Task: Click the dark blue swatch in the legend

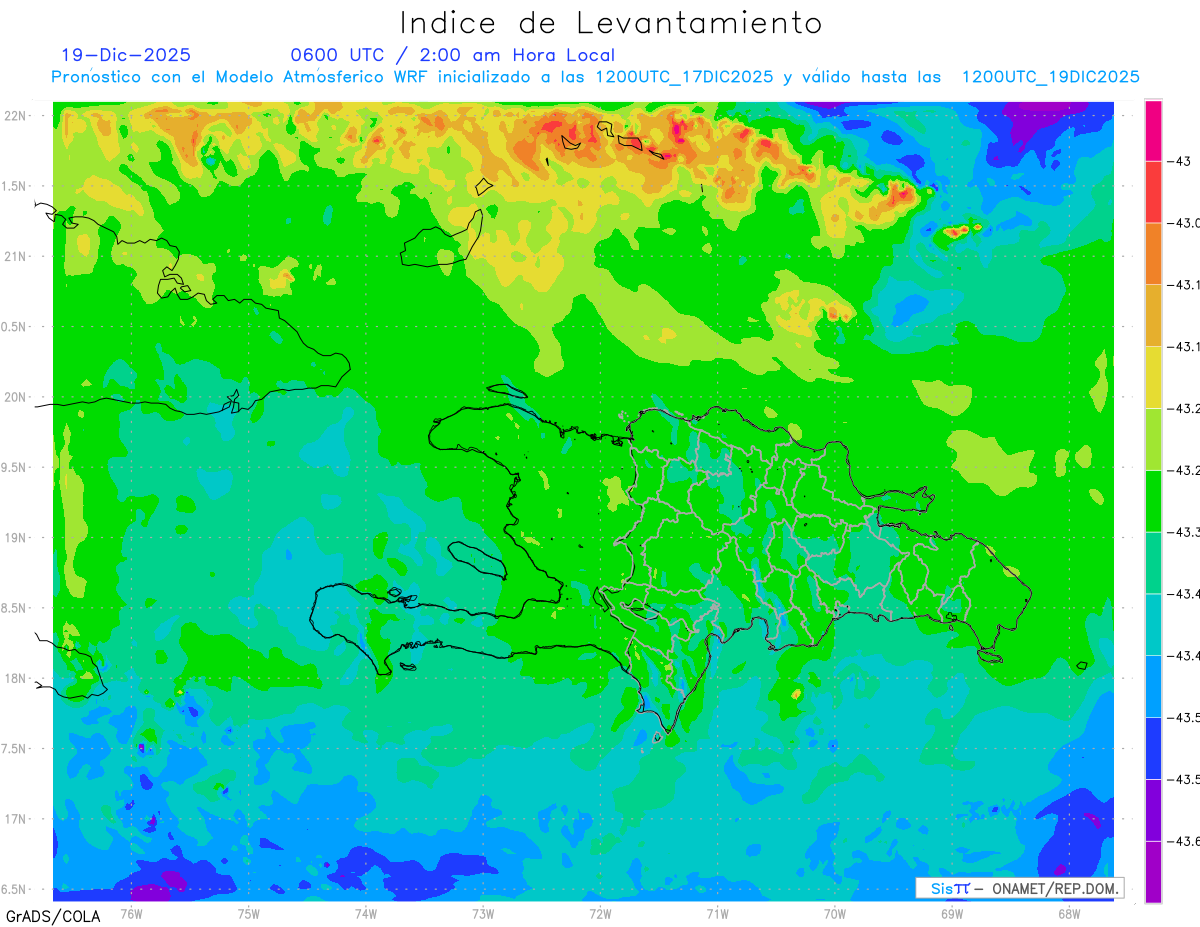Action: [1153, 748]
